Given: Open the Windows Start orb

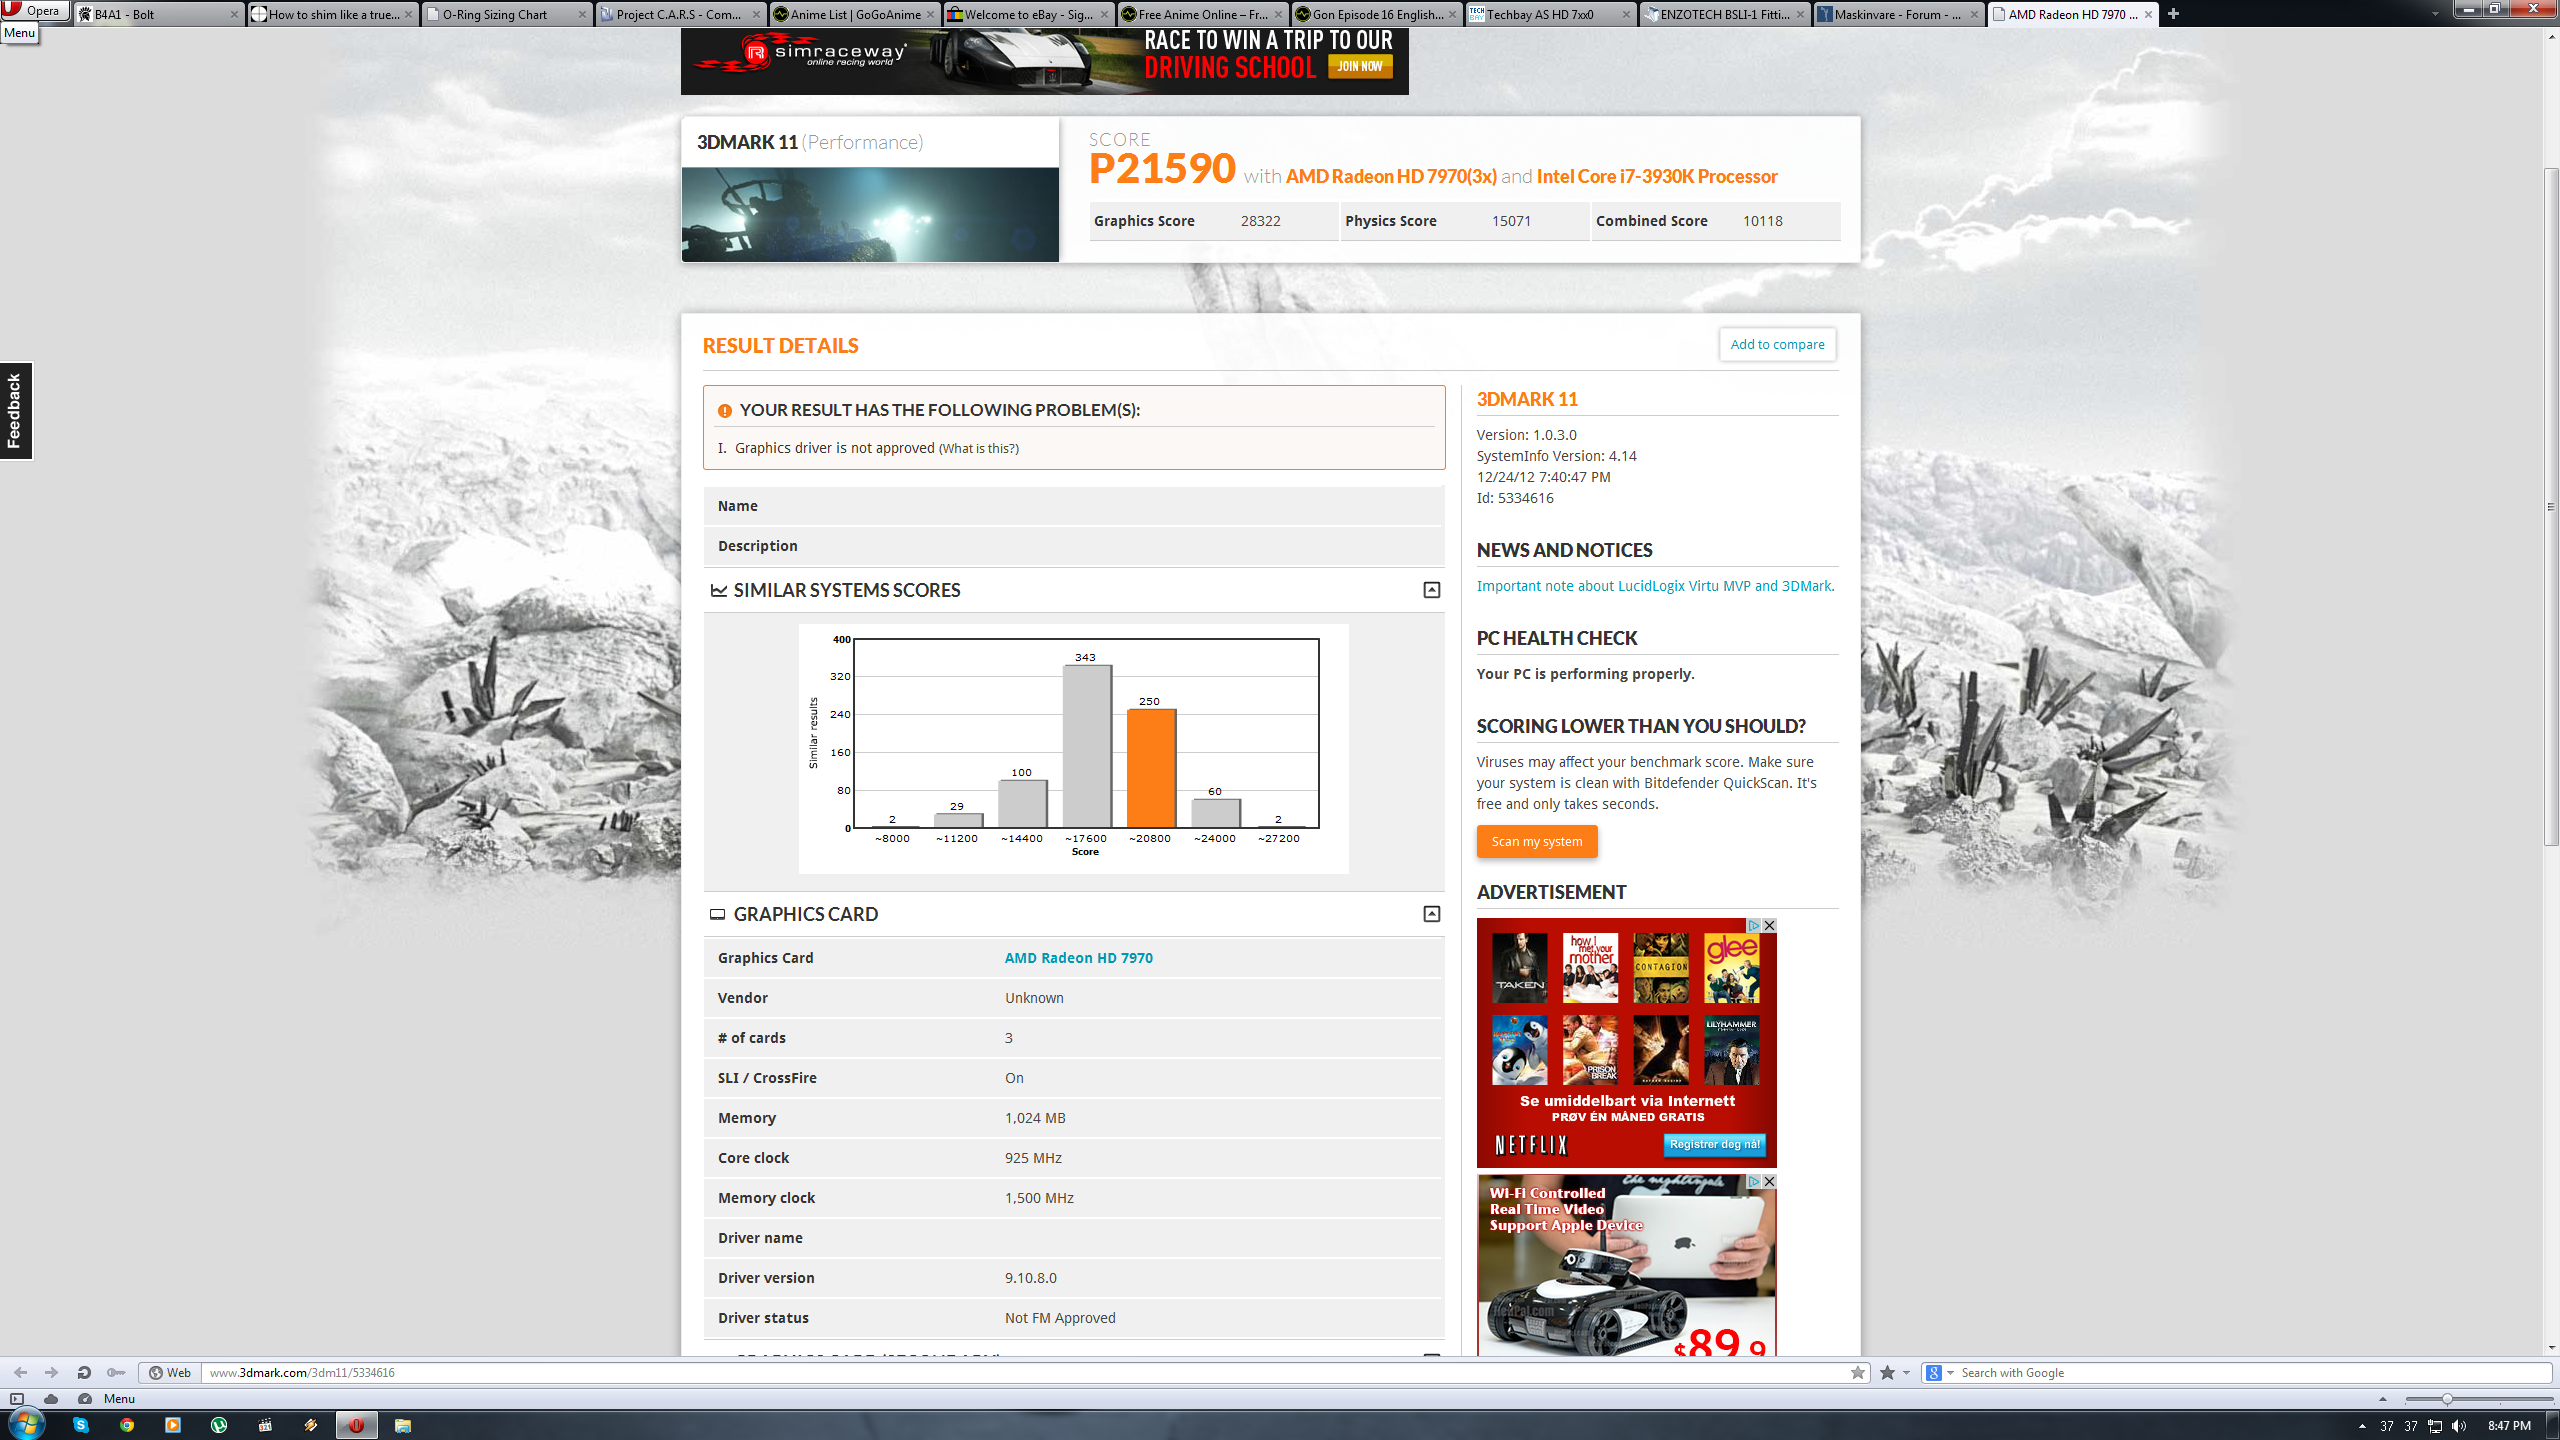Looking at the screenshot, I should [x=26, y=1424].
